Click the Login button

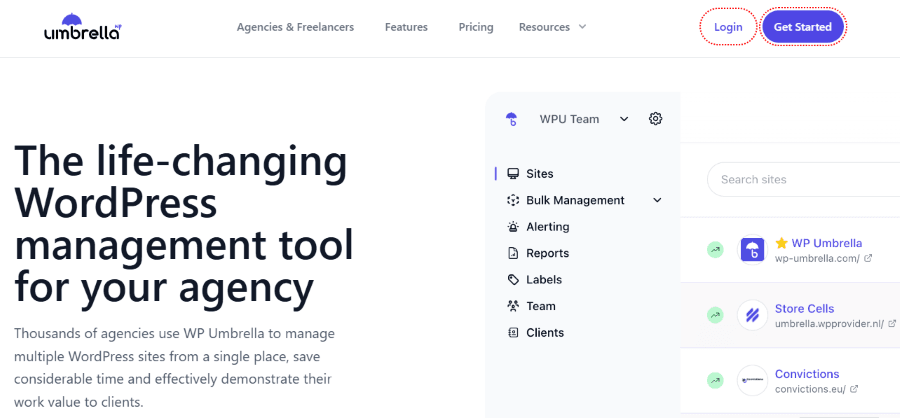tap(728, 27)
